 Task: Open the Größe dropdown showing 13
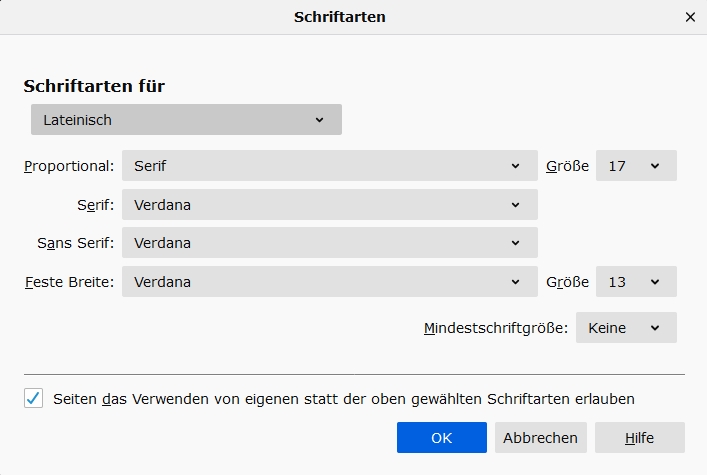pyautogui.click(x=636, y=282)
